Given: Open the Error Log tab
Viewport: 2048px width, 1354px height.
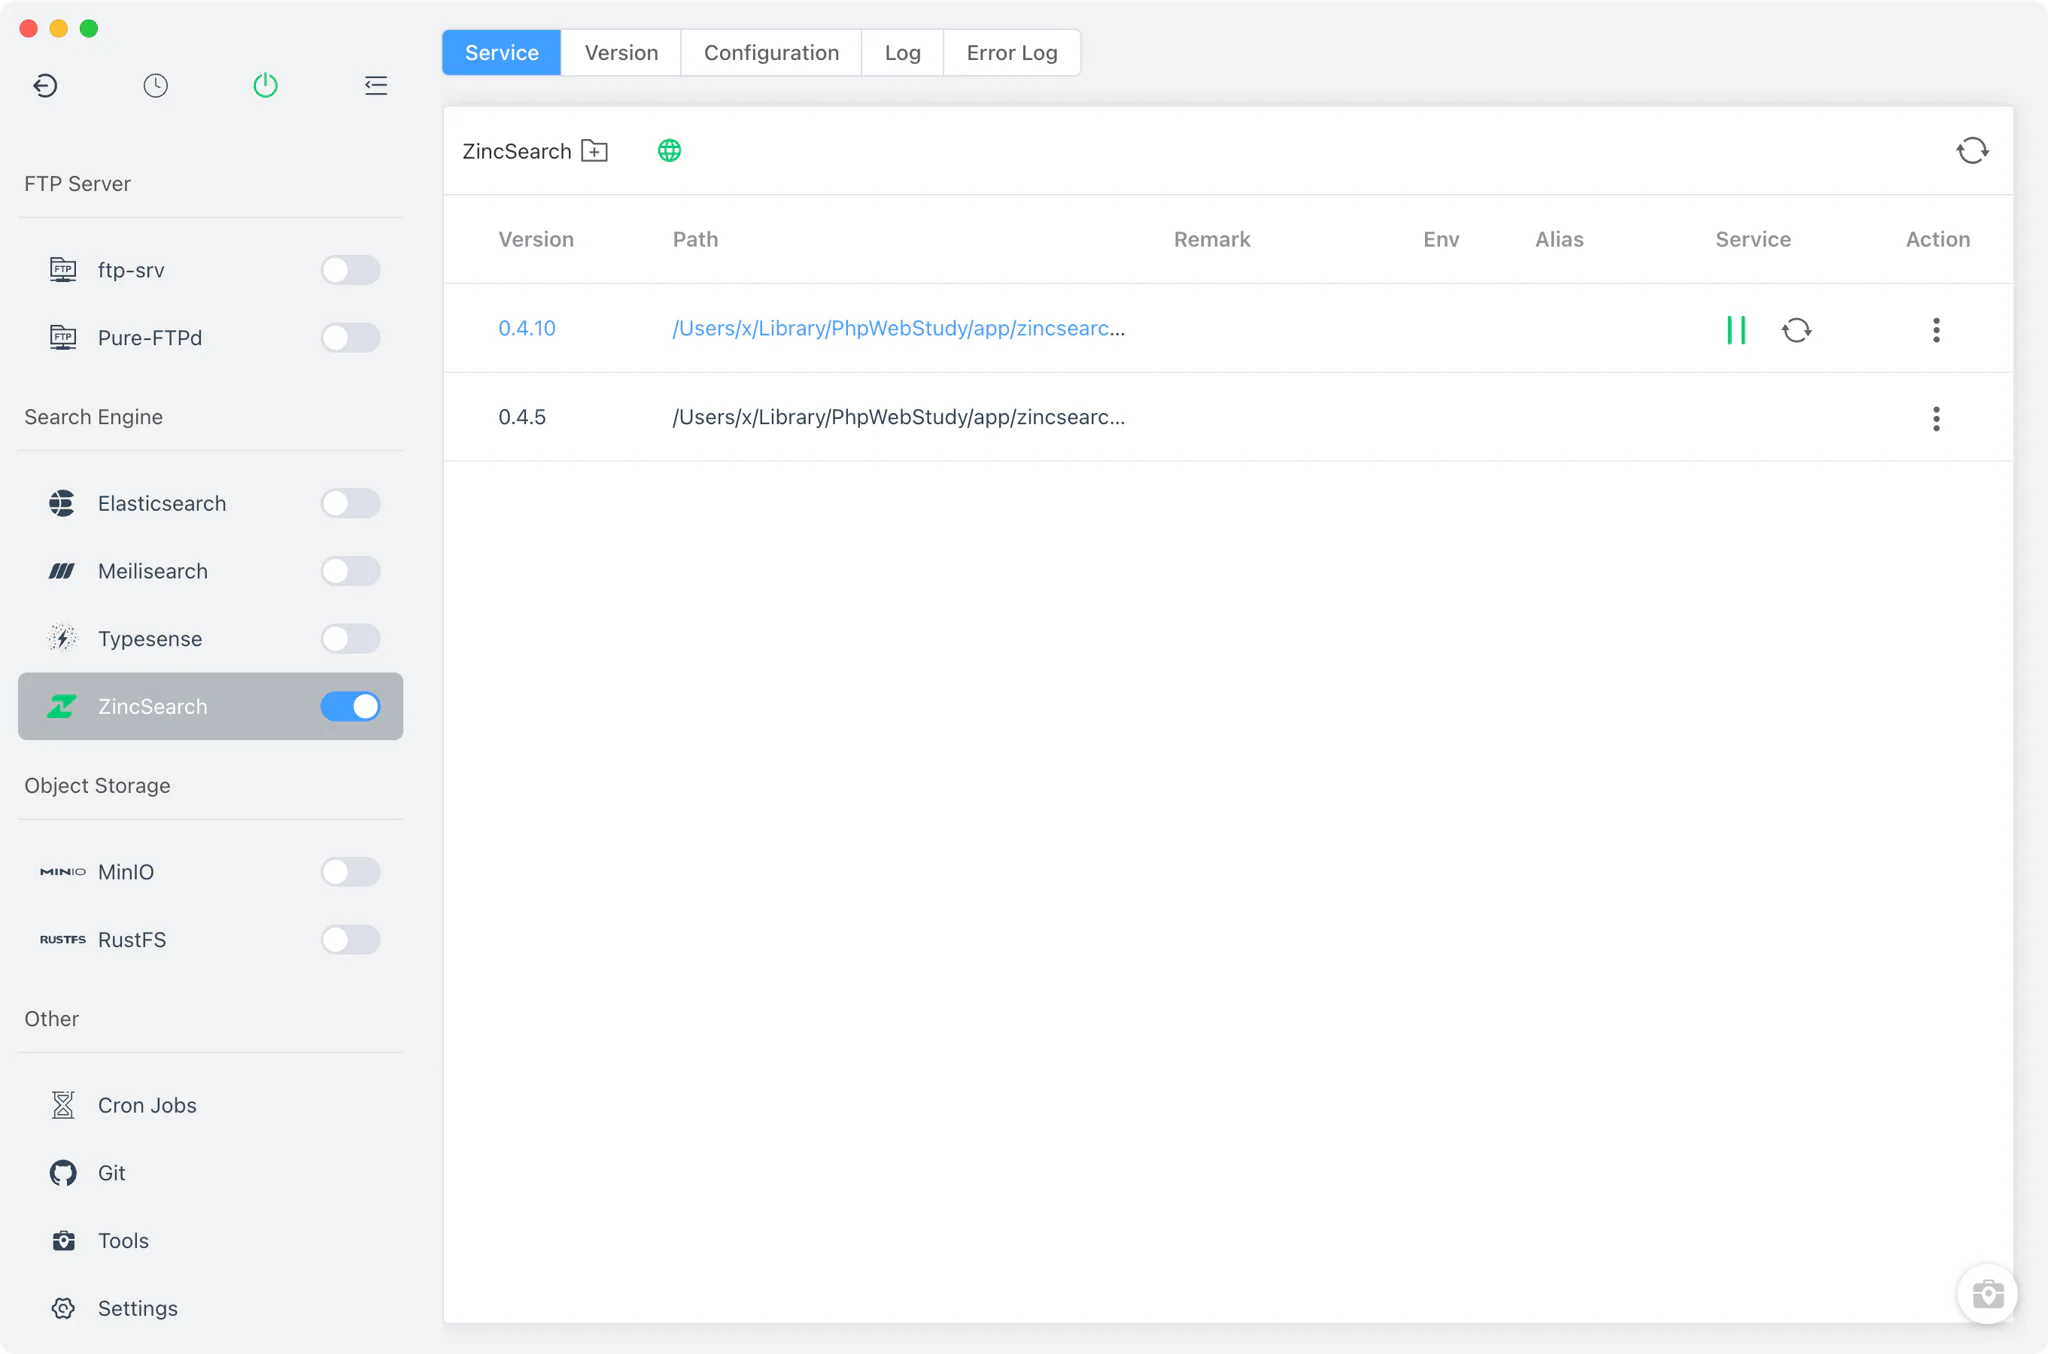Looking at the screenshot, I should [1012, 53].
